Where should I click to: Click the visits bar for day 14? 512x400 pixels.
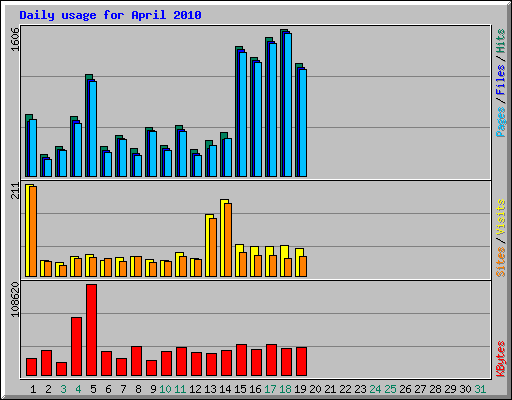pyautogui.click(x=223, y=238)
